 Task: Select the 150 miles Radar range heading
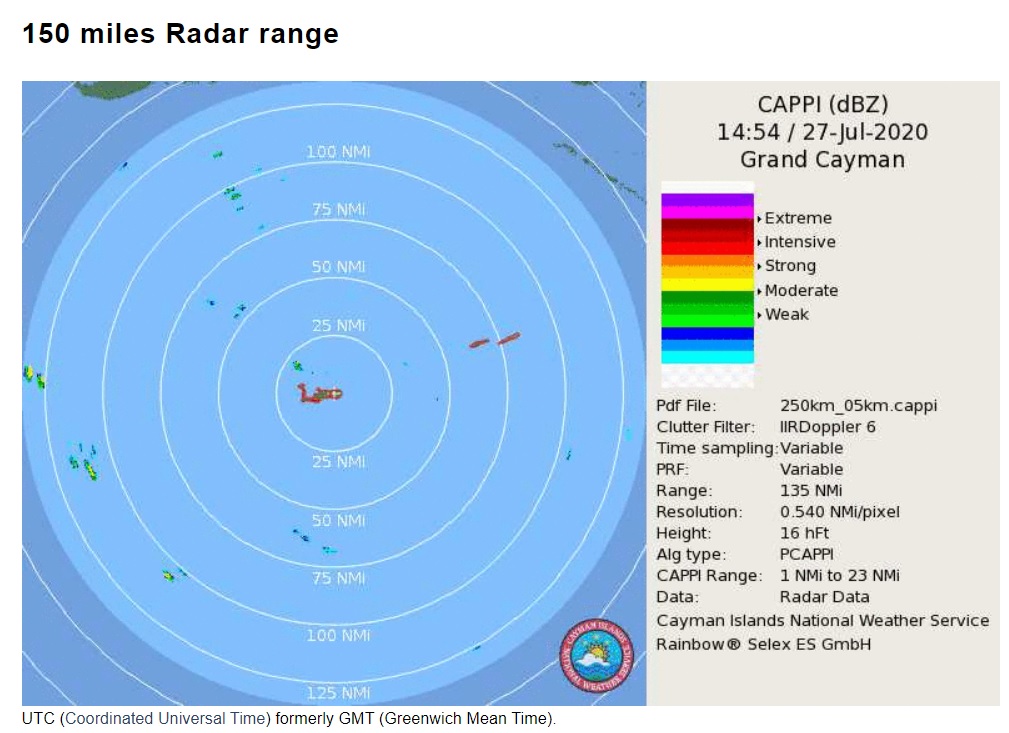coord(180,33)
